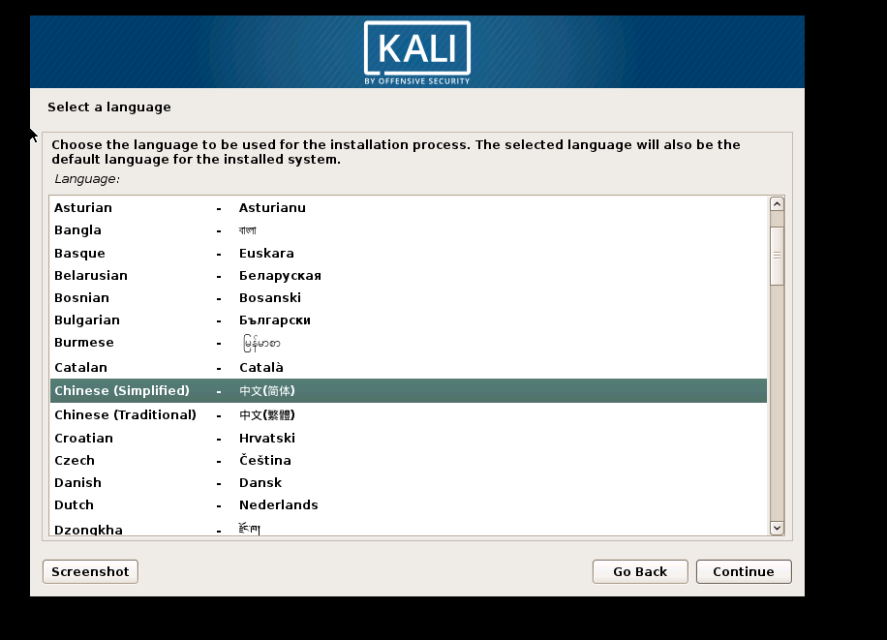
Task: Select Burmese language row
Action: coord(408,343)
